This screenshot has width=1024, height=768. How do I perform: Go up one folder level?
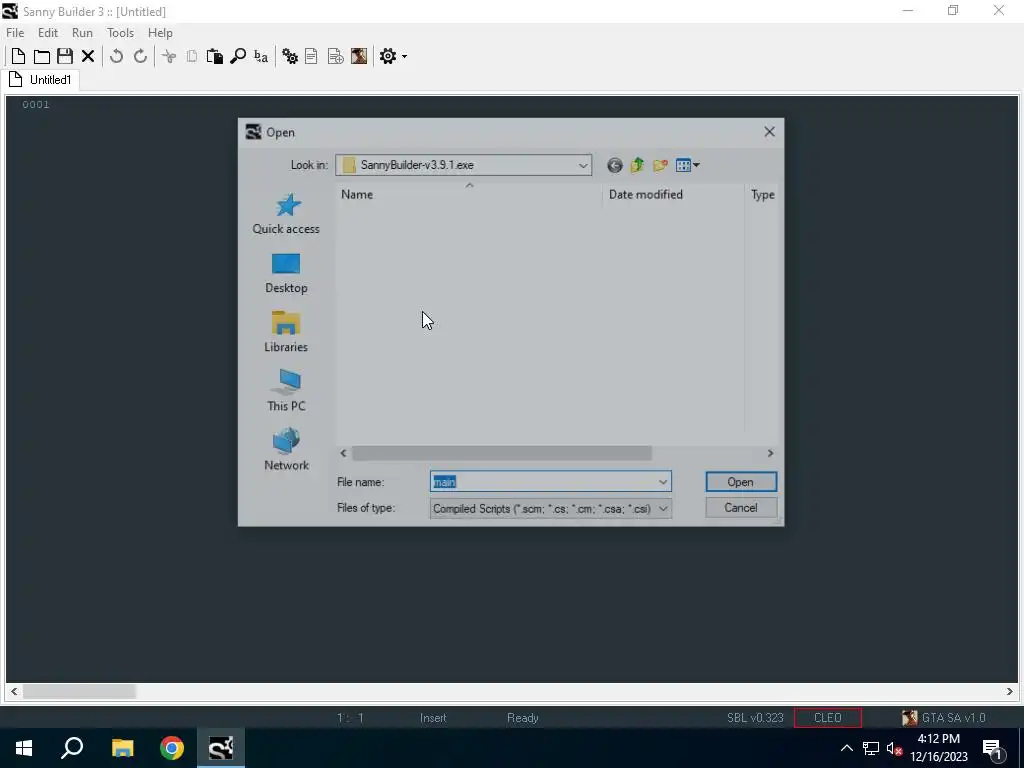pyautogui.click(x=637, y=165)
